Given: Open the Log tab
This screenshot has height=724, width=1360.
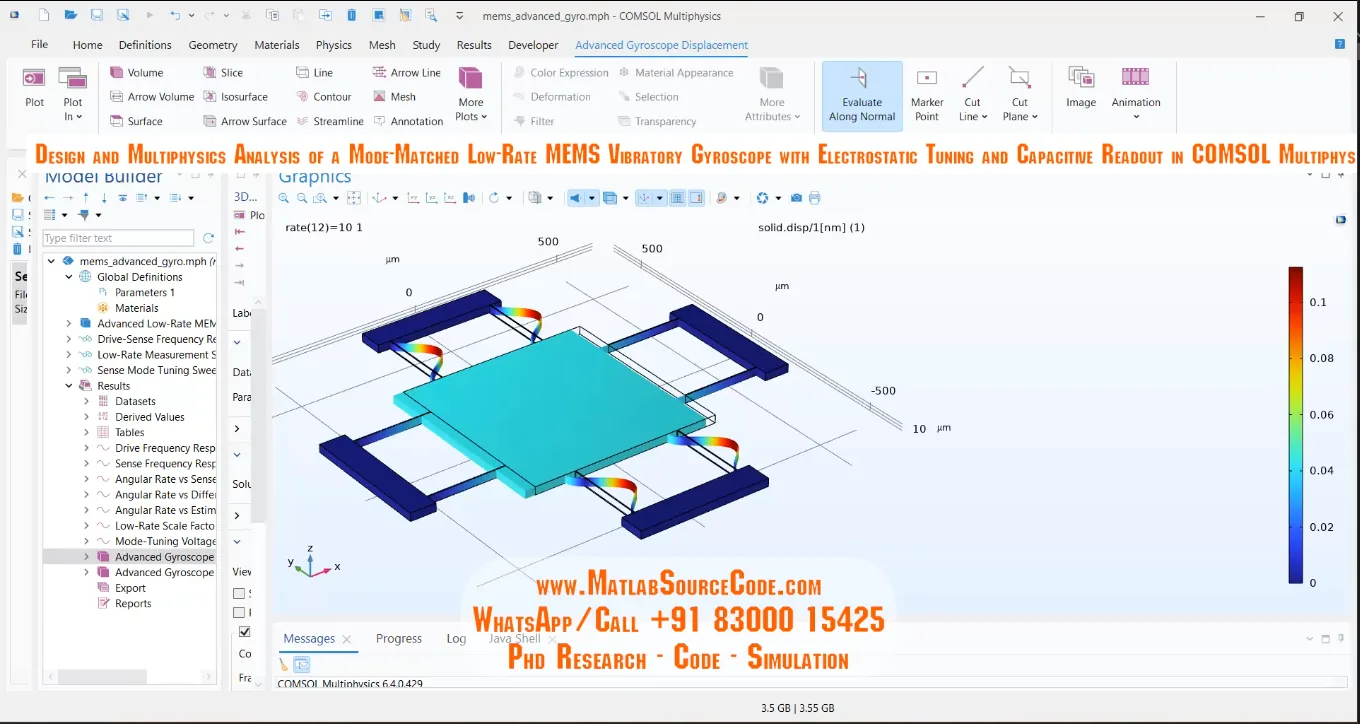Looking at the screenshot, I should 456,638.
